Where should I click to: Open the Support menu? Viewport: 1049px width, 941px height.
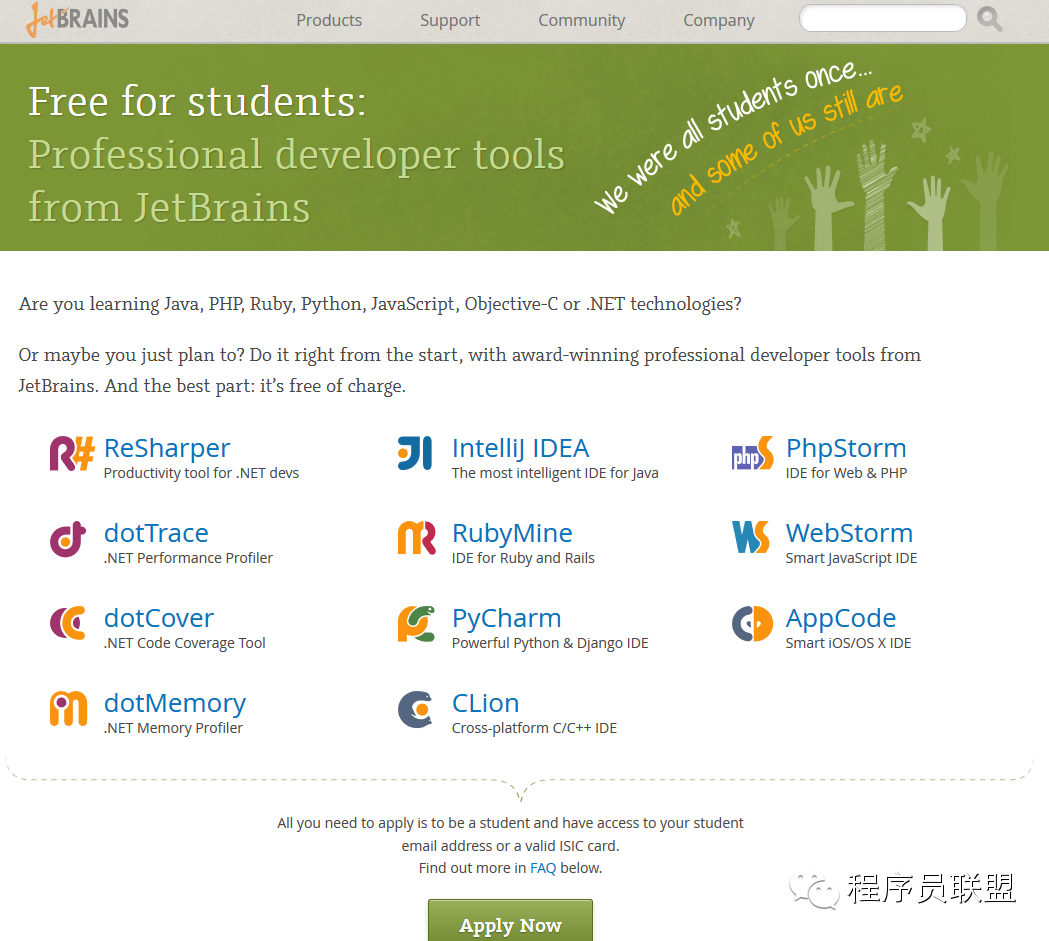click(x=450, y=20)
